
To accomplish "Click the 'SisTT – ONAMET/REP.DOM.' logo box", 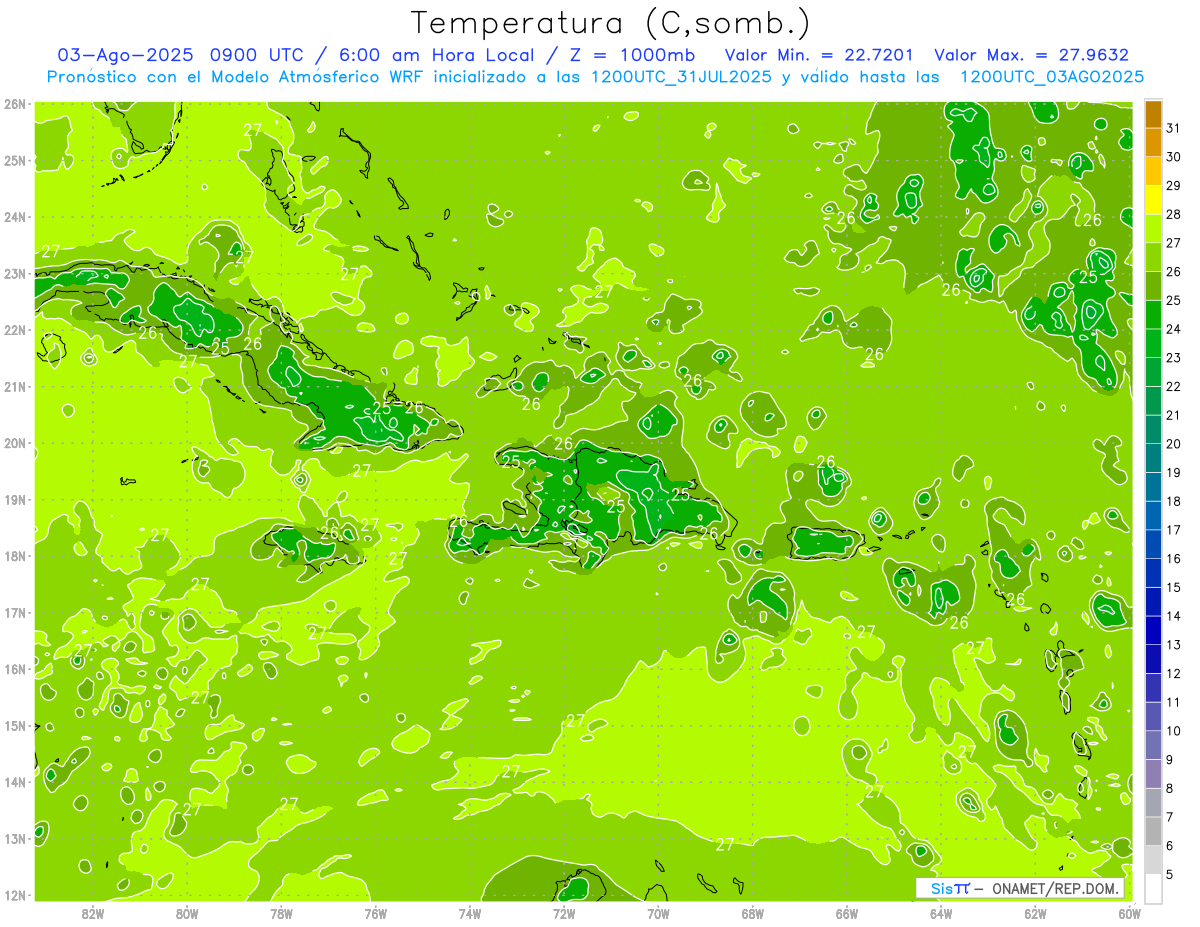I will 1020,888.
